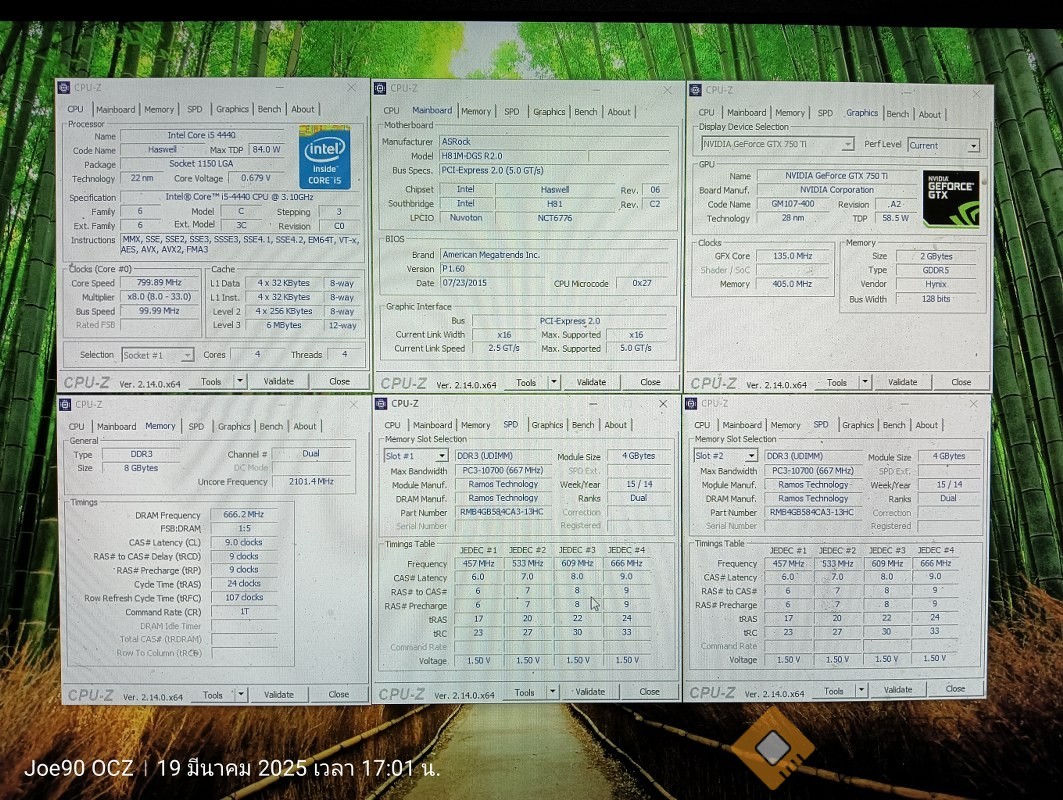This screenshot has height=800, width=1063.
Task: Open the Slot #1 memory slot dropdown
Action: tap(441, 456)
